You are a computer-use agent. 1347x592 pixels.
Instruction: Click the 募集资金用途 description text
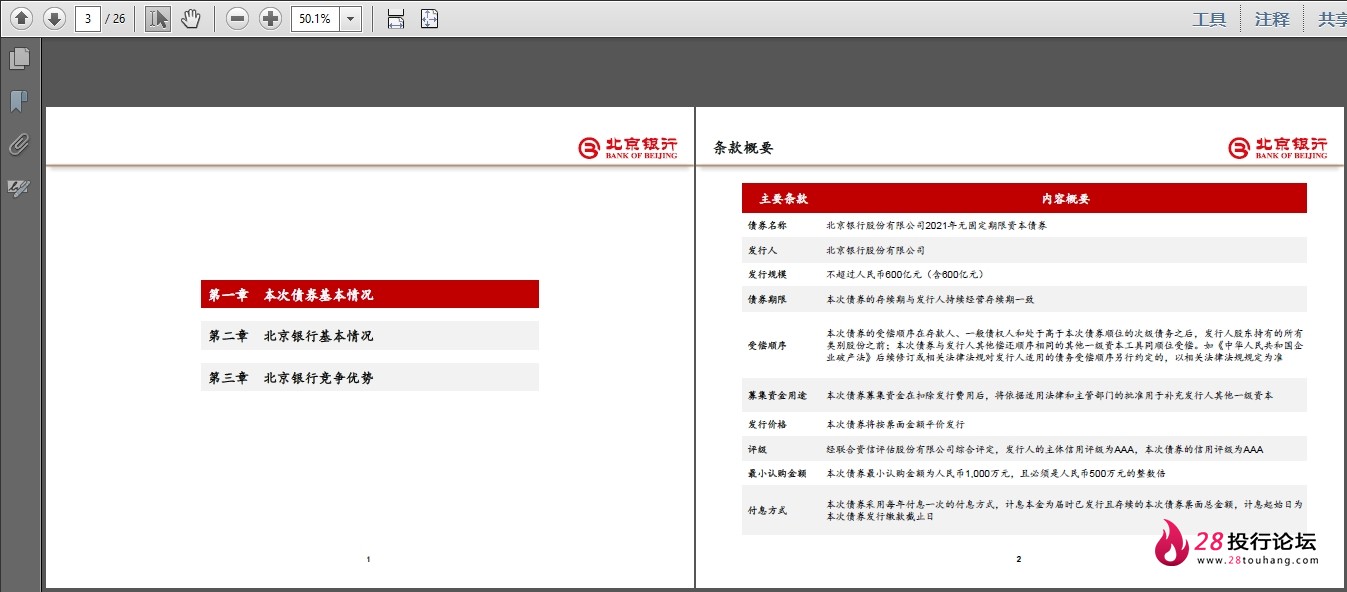(x=1050, y=395)
